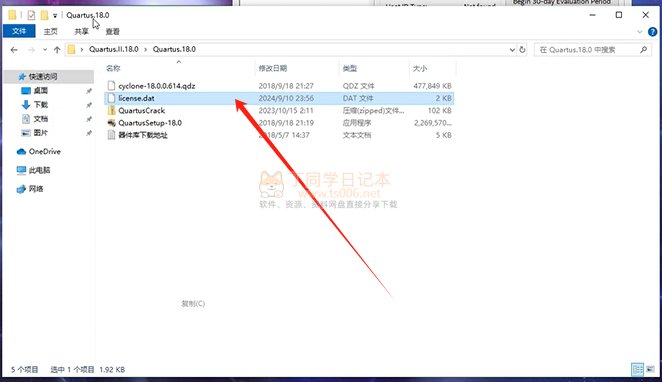Select the cyclone-18.0.0.614.qdz file
Viewport: 662px width, 382px height.
coord(157,86)
